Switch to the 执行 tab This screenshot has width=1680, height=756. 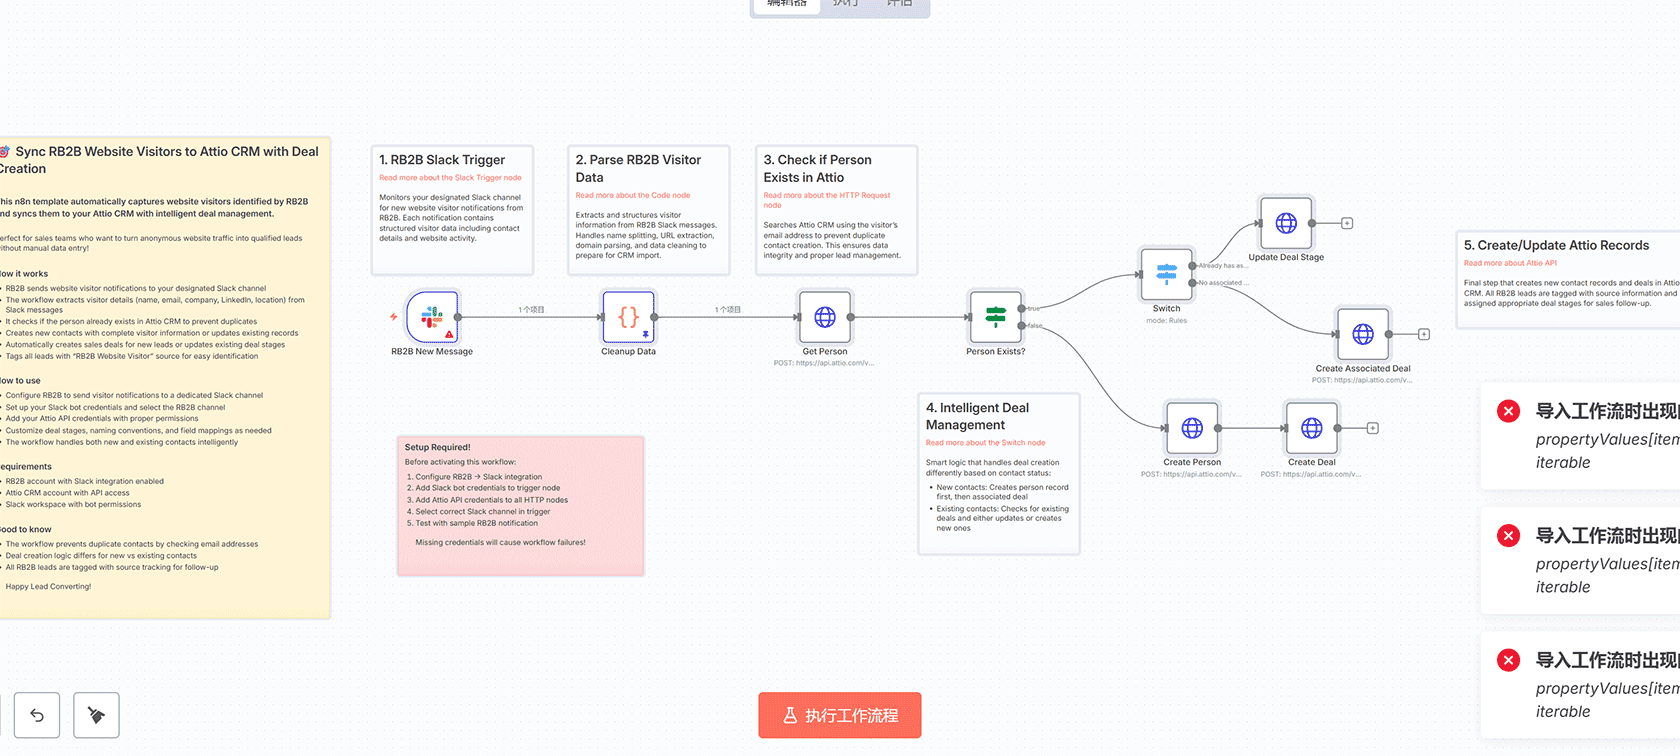coord(845,5)
